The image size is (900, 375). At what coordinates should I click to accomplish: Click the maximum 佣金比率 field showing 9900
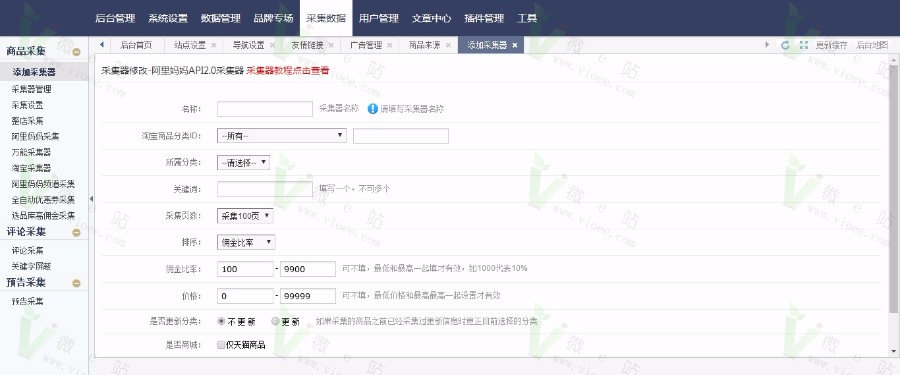[x=308, y=269]
